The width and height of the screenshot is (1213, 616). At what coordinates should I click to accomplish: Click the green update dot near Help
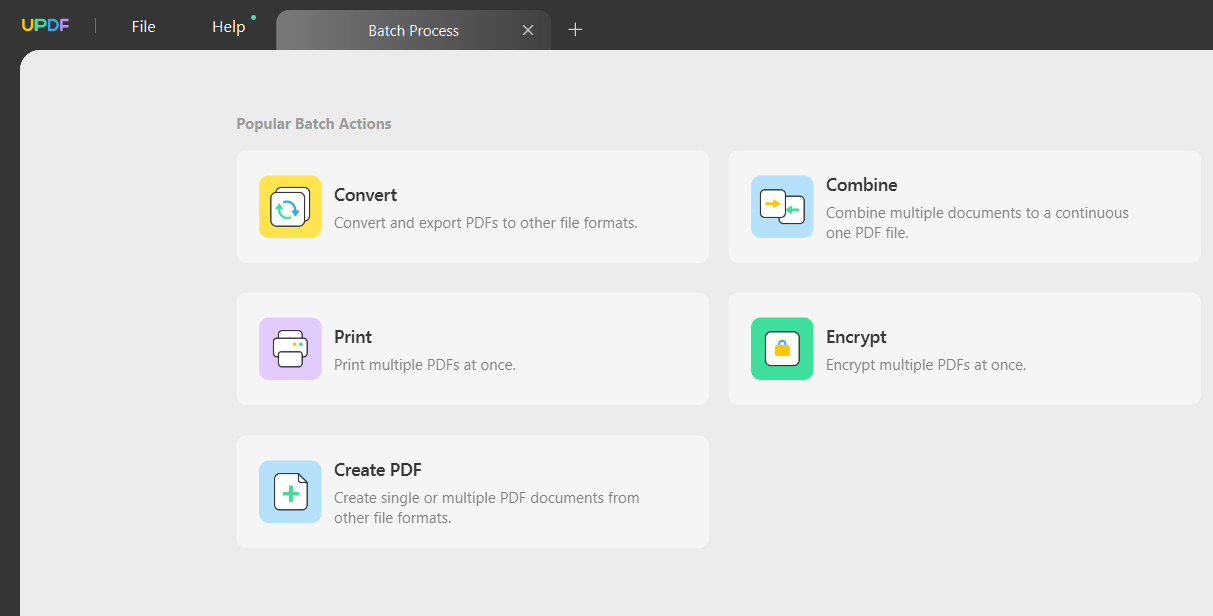pos(253,16)
